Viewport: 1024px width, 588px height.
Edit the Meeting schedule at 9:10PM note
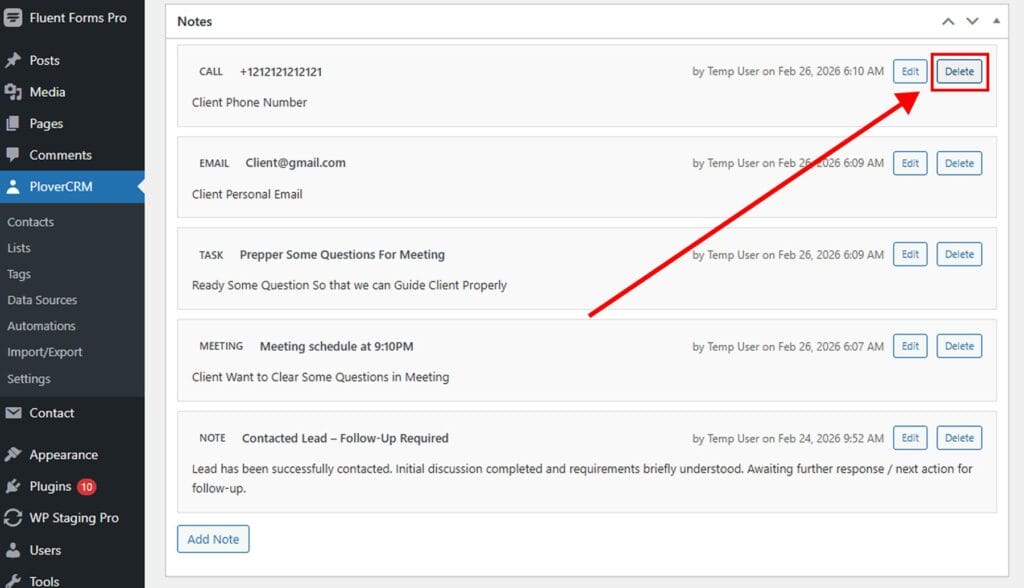(910, 346)
